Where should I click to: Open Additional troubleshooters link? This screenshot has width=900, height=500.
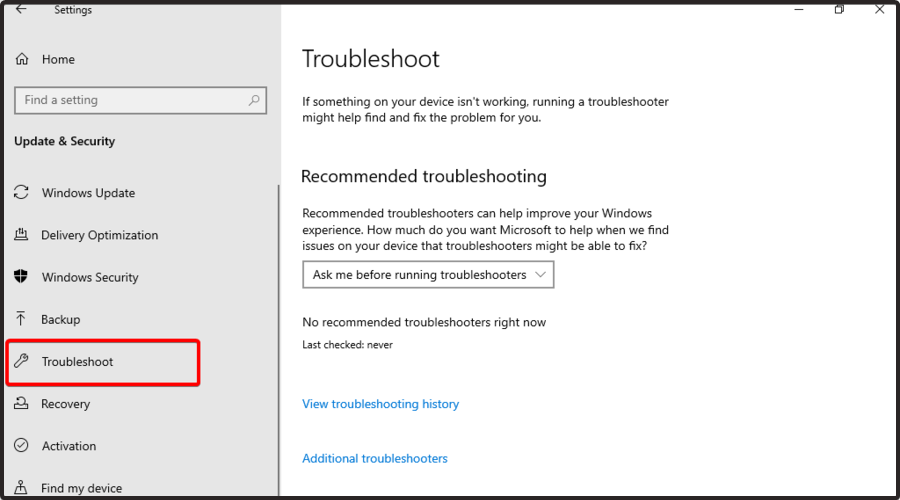375,459
